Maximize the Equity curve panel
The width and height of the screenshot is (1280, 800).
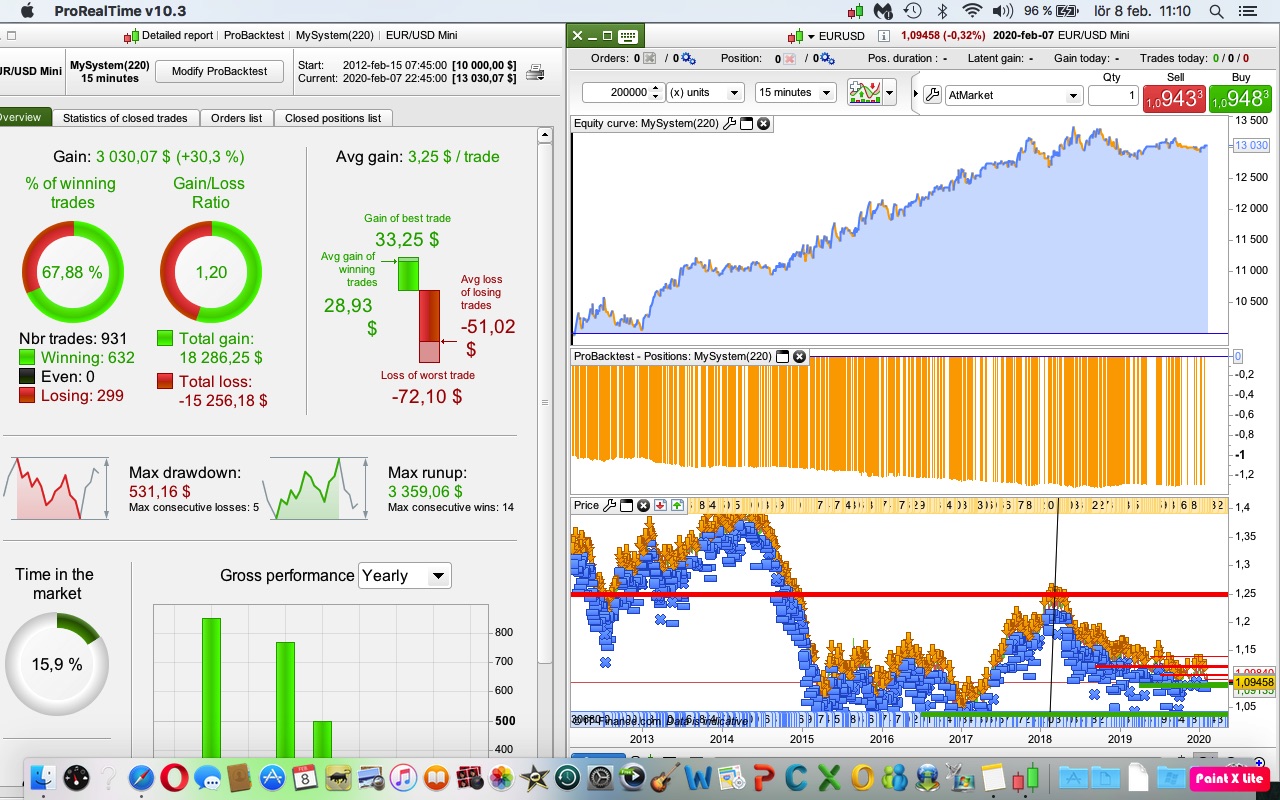tap(746, 124)
